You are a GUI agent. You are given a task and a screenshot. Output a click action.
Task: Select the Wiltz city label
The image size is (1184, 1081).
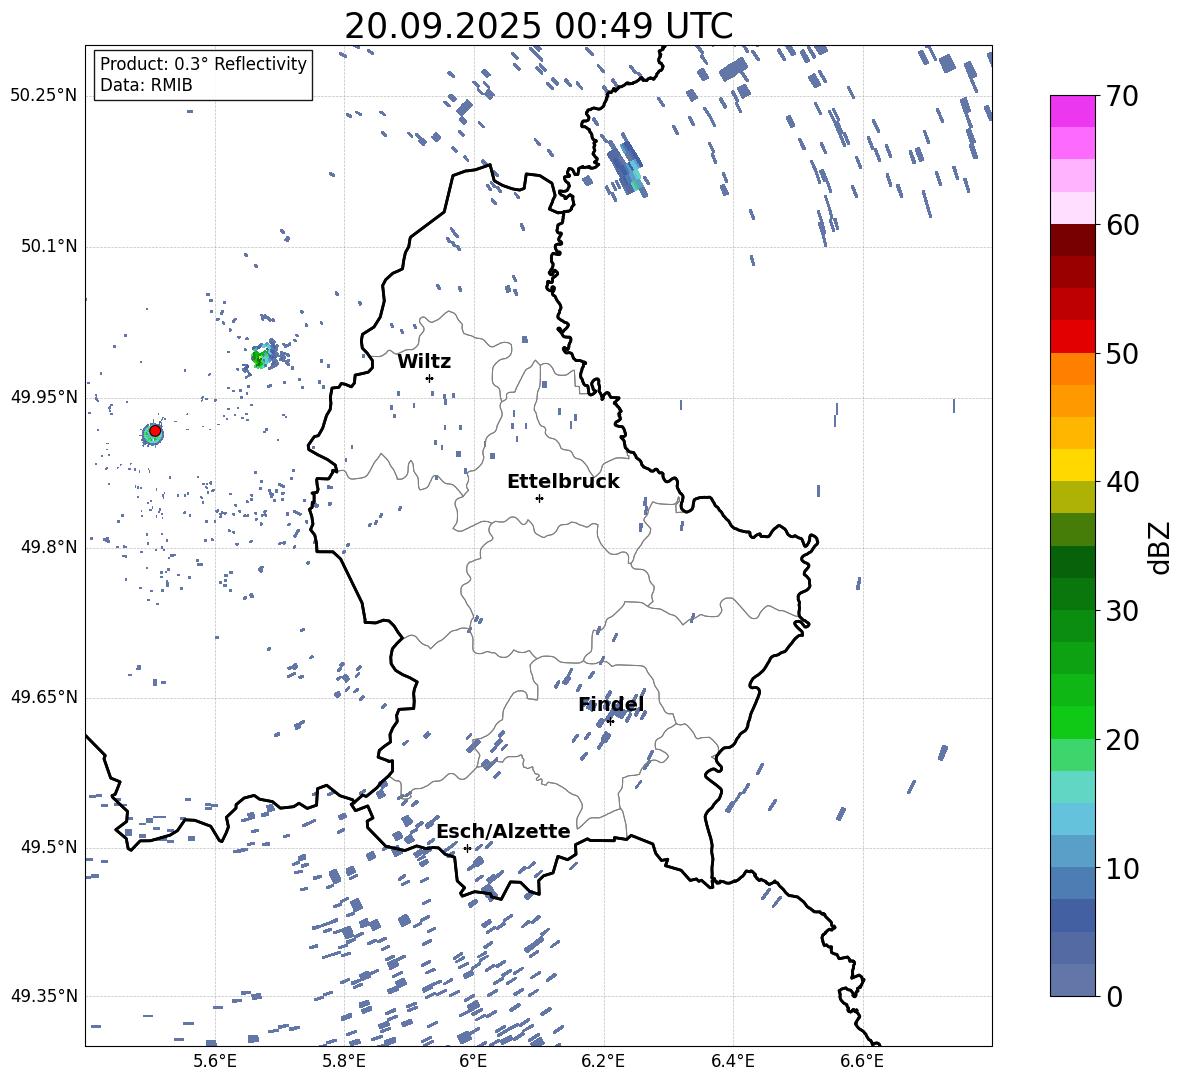click(424, 361)
